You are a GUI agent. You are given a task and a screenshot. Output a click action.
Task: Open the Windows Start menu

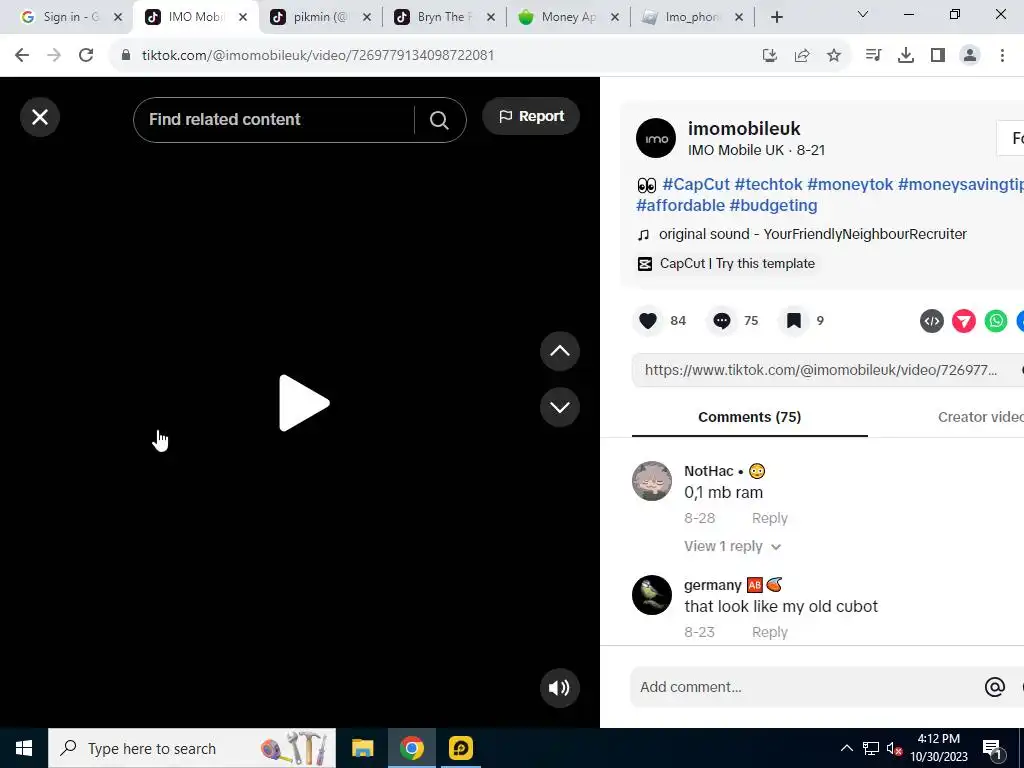(24, 748)
